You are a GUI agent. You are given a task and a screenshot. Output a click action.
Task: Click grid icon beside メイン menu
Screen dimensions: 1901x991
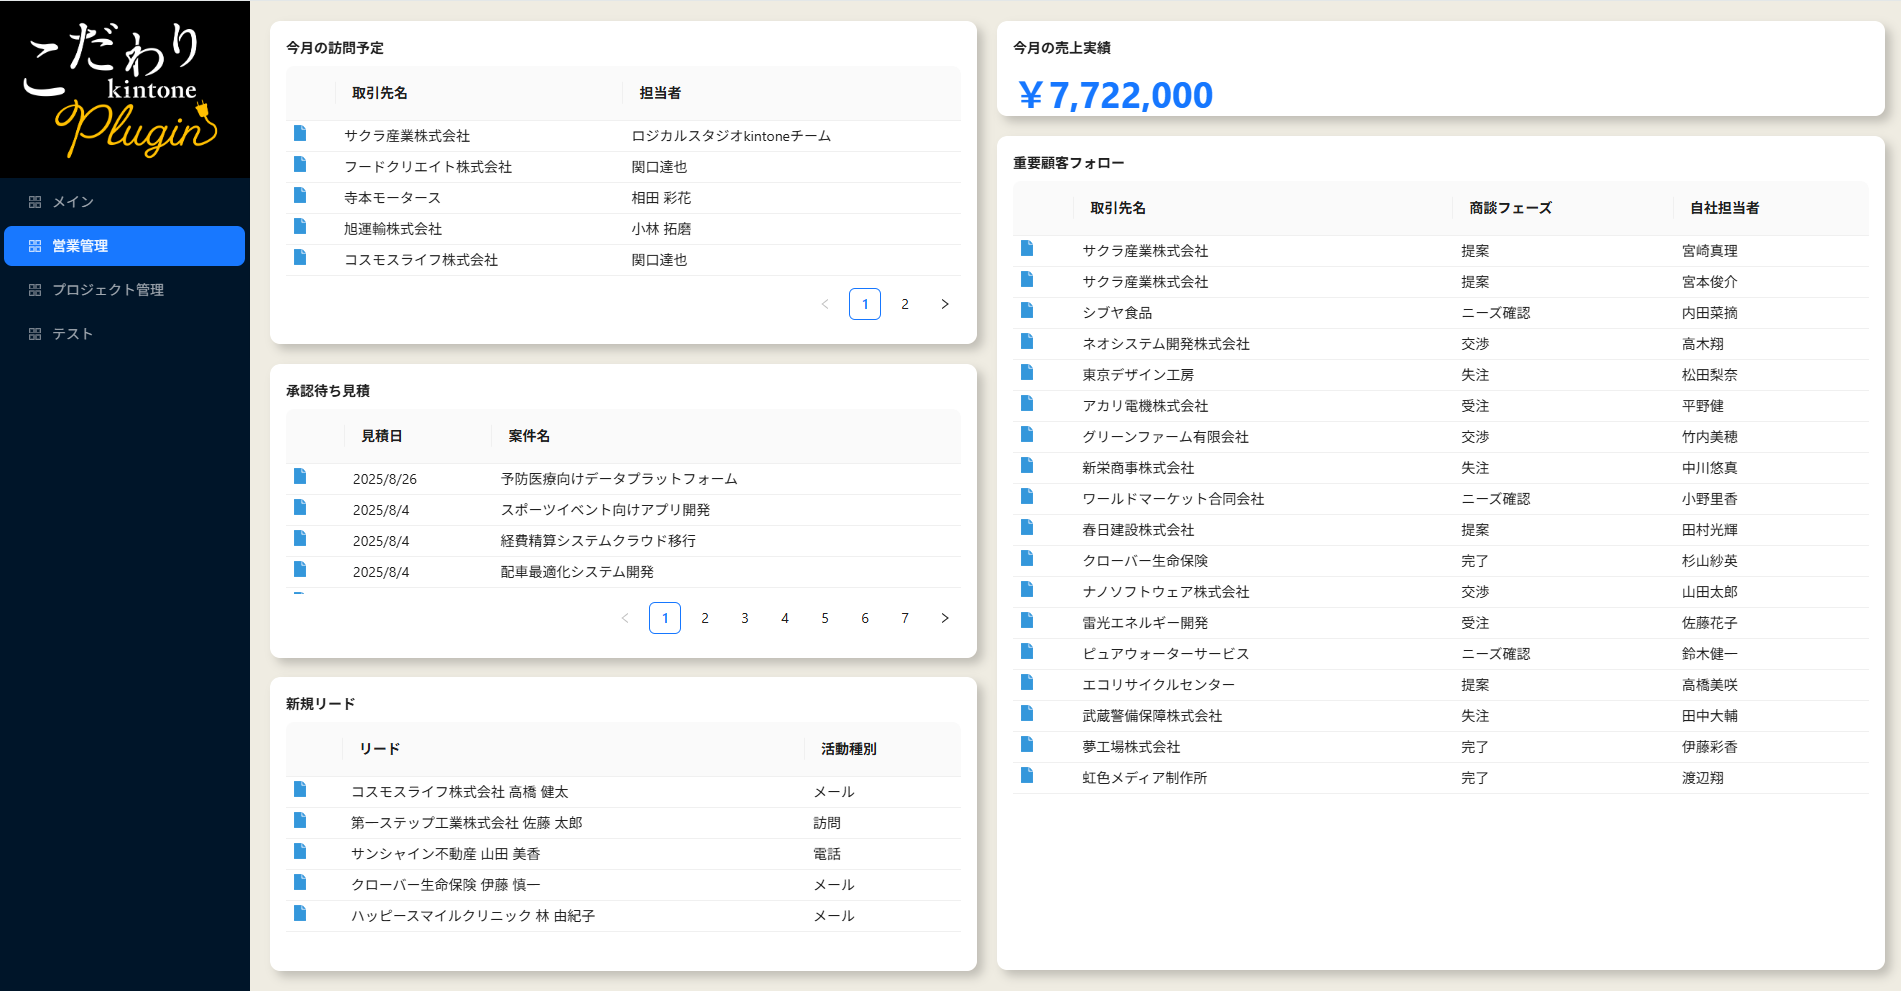35,202
